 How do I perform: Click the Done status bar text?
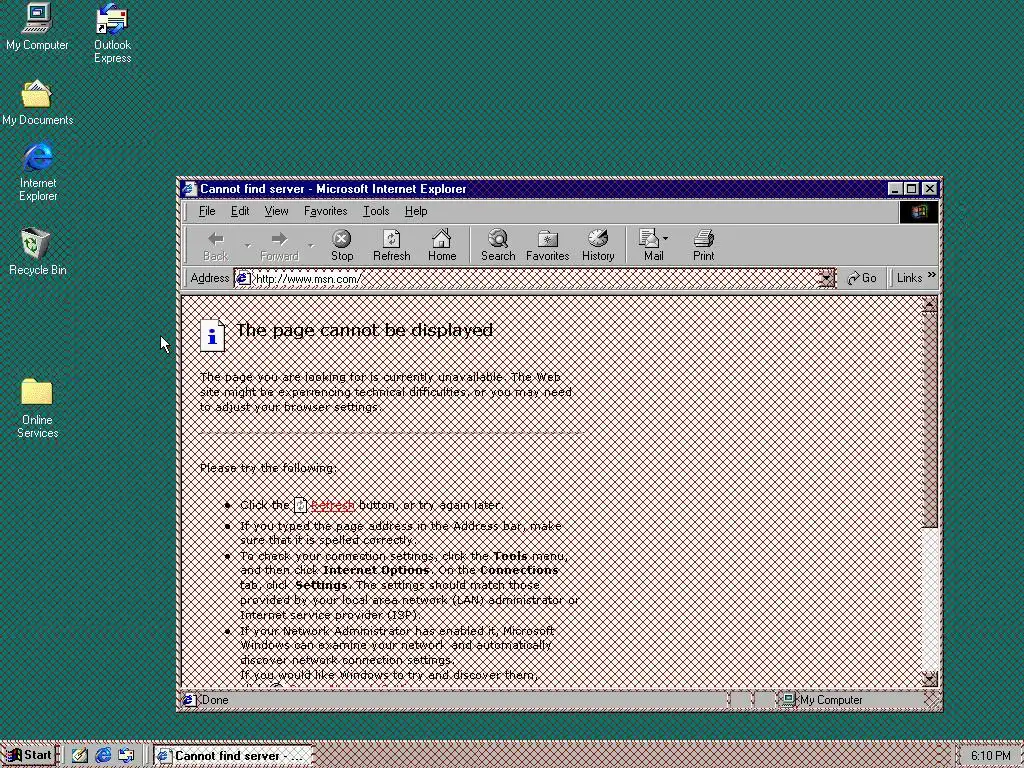pyautogui.click(x=215, y=700)
